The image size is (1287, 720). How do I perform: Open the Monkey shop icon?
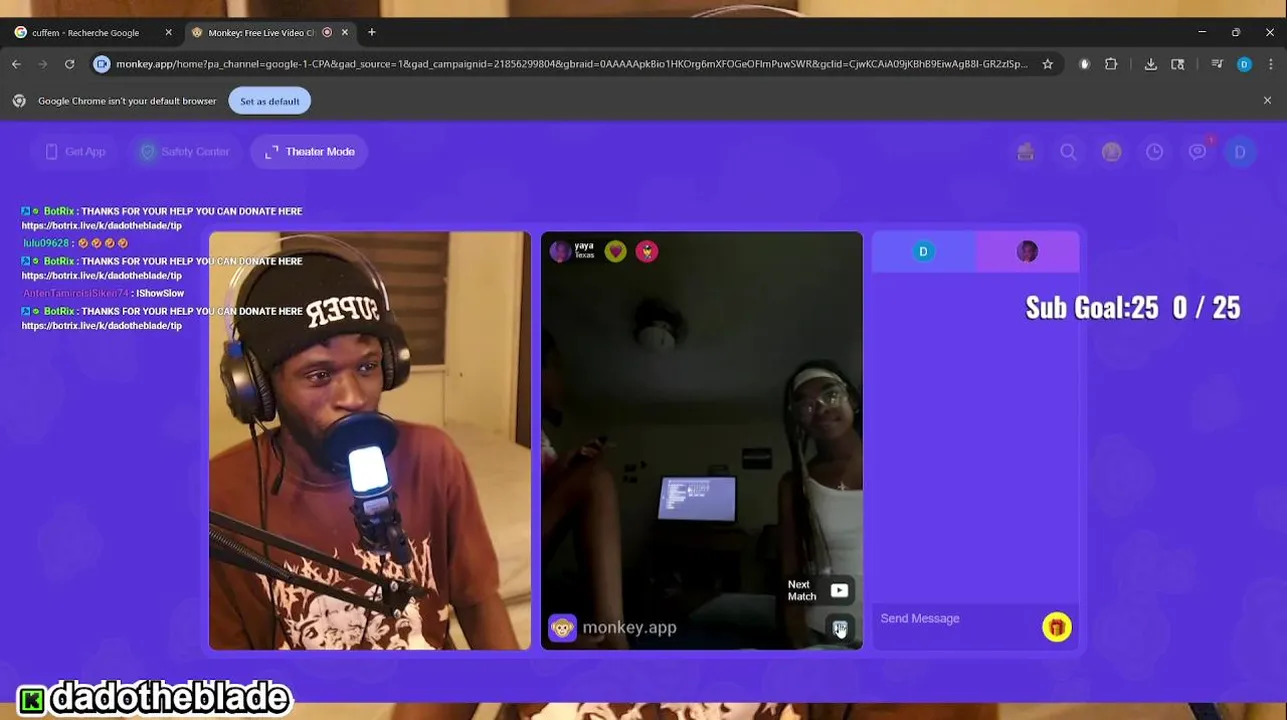click(1025, 152)
